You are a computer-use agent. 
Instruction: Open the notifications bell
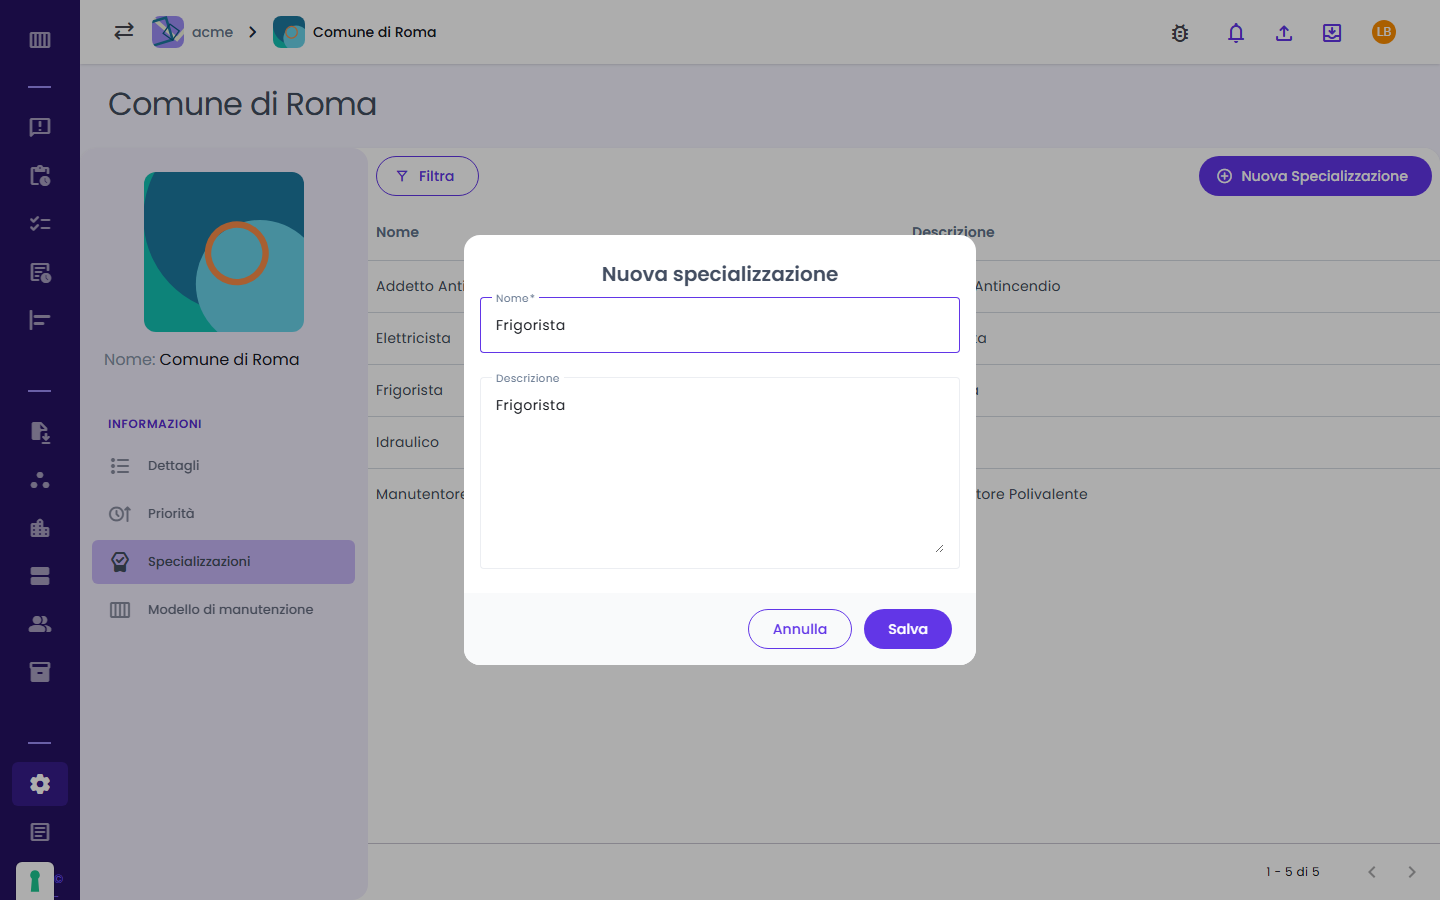(1236, 33)
